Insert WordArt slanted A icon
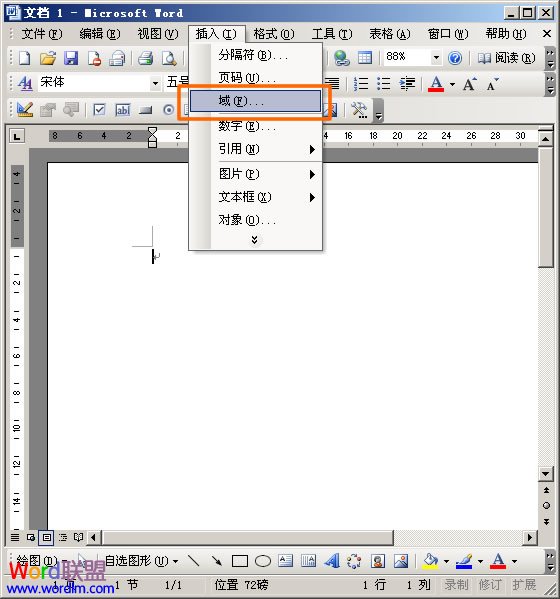This screenshot has height=599, width=560. tap(332, 561)
